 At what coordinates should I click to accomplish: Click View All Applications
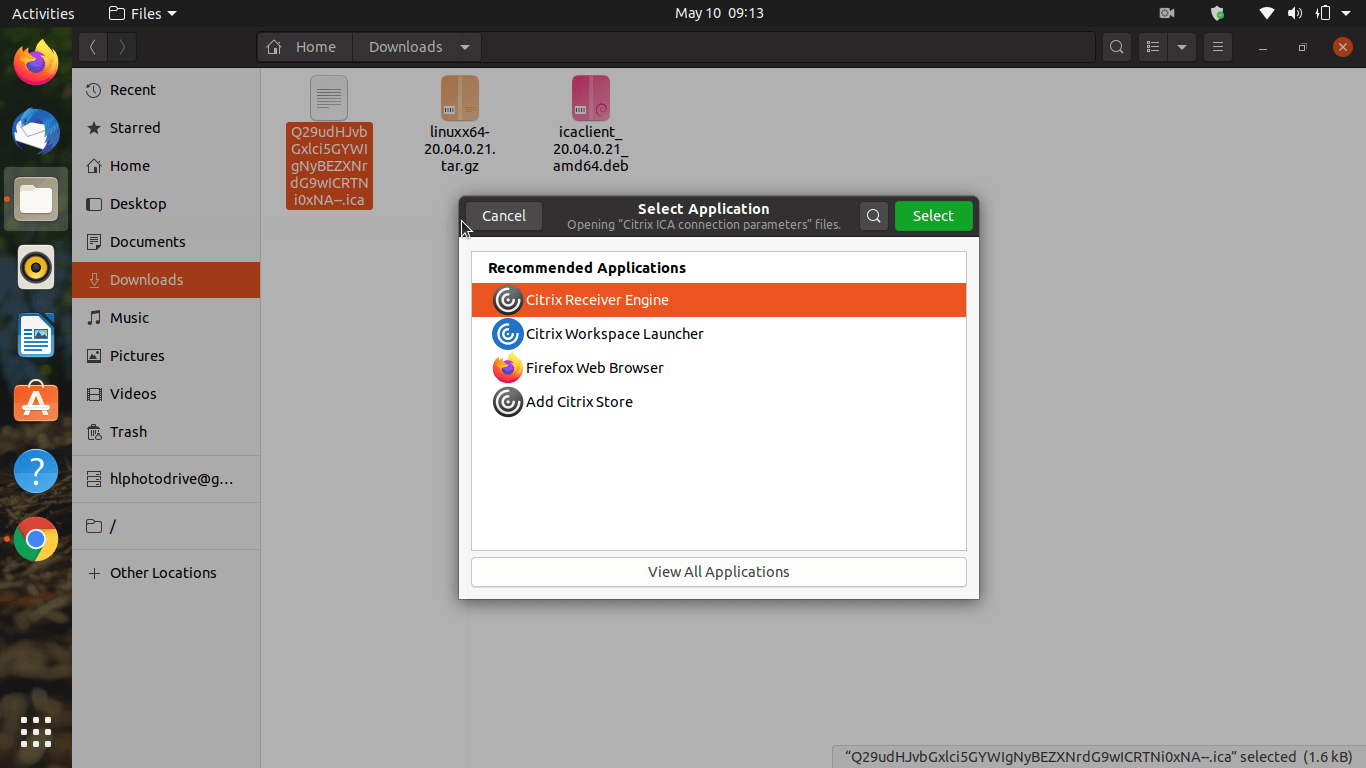pyautogui.click(x=719, y=572)
